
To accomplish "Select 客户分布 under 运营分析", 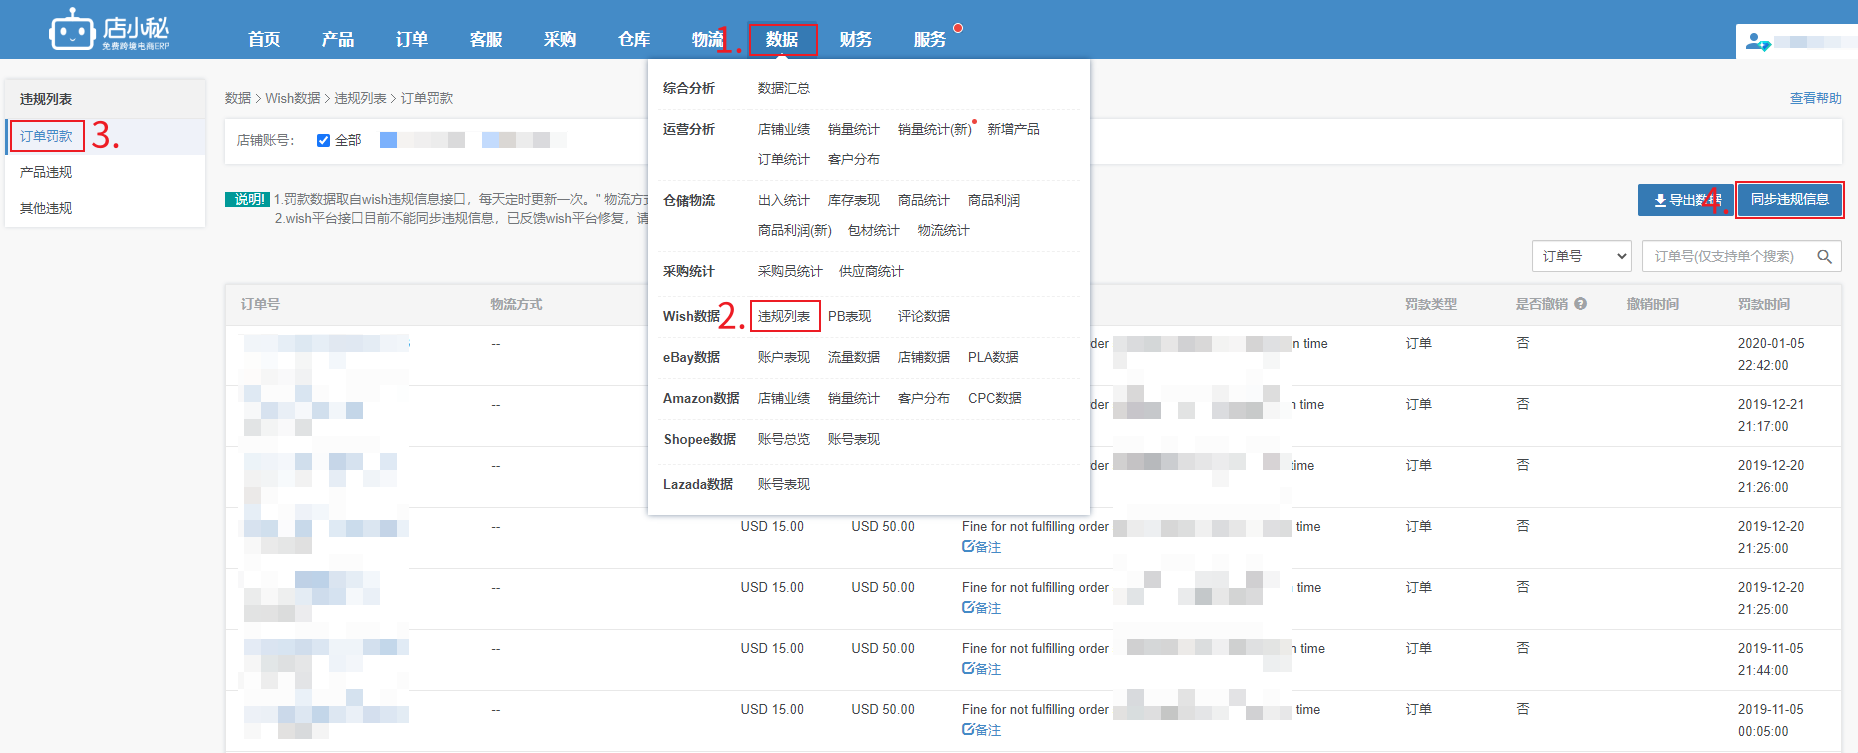I will pos(854,159).
